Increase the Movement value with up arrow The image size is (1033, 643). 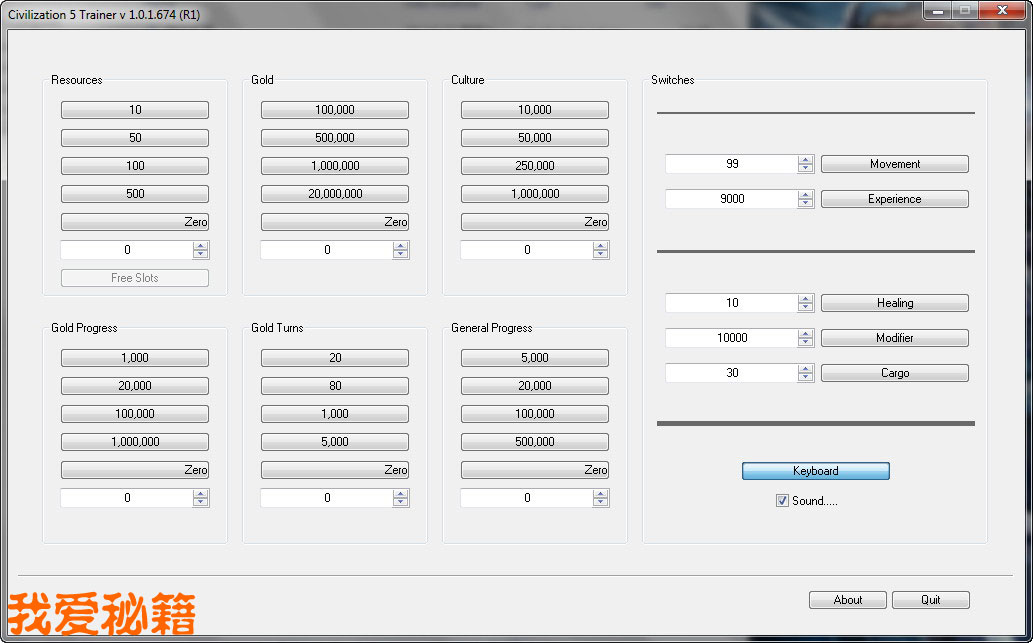[x=806, y=160]
